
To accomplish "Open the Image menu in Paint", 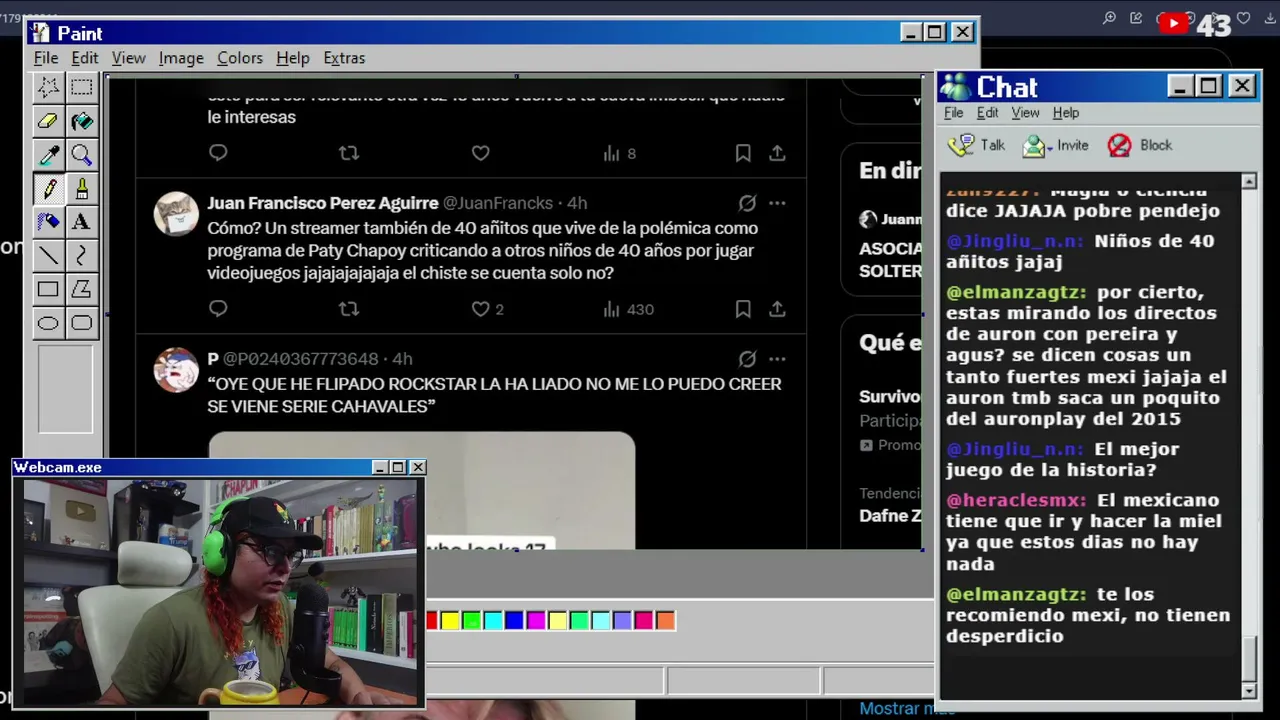I will pos(181,58).
